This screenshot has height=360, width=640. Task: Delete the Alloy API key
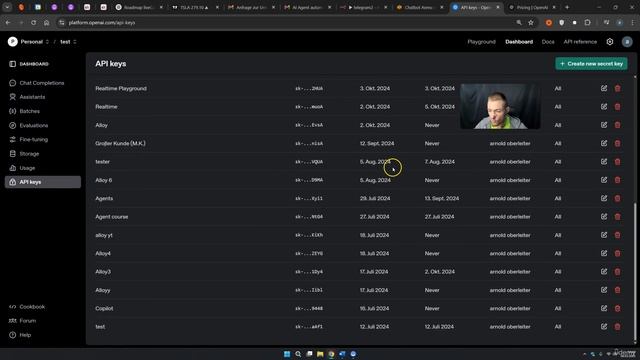pyautogui.click(x=618, y=125)
